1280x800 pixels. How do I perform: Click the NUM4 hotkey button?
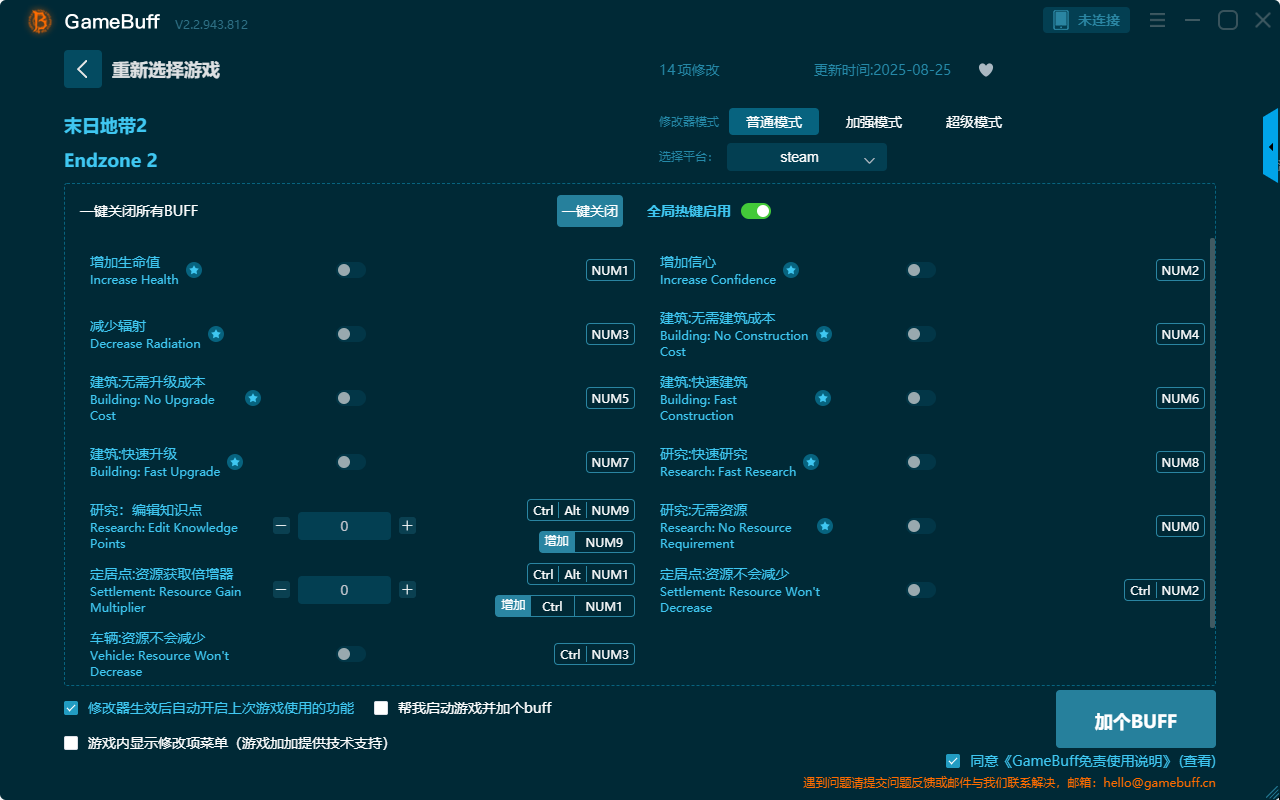pyautogui.click(x=1180, y=334)
